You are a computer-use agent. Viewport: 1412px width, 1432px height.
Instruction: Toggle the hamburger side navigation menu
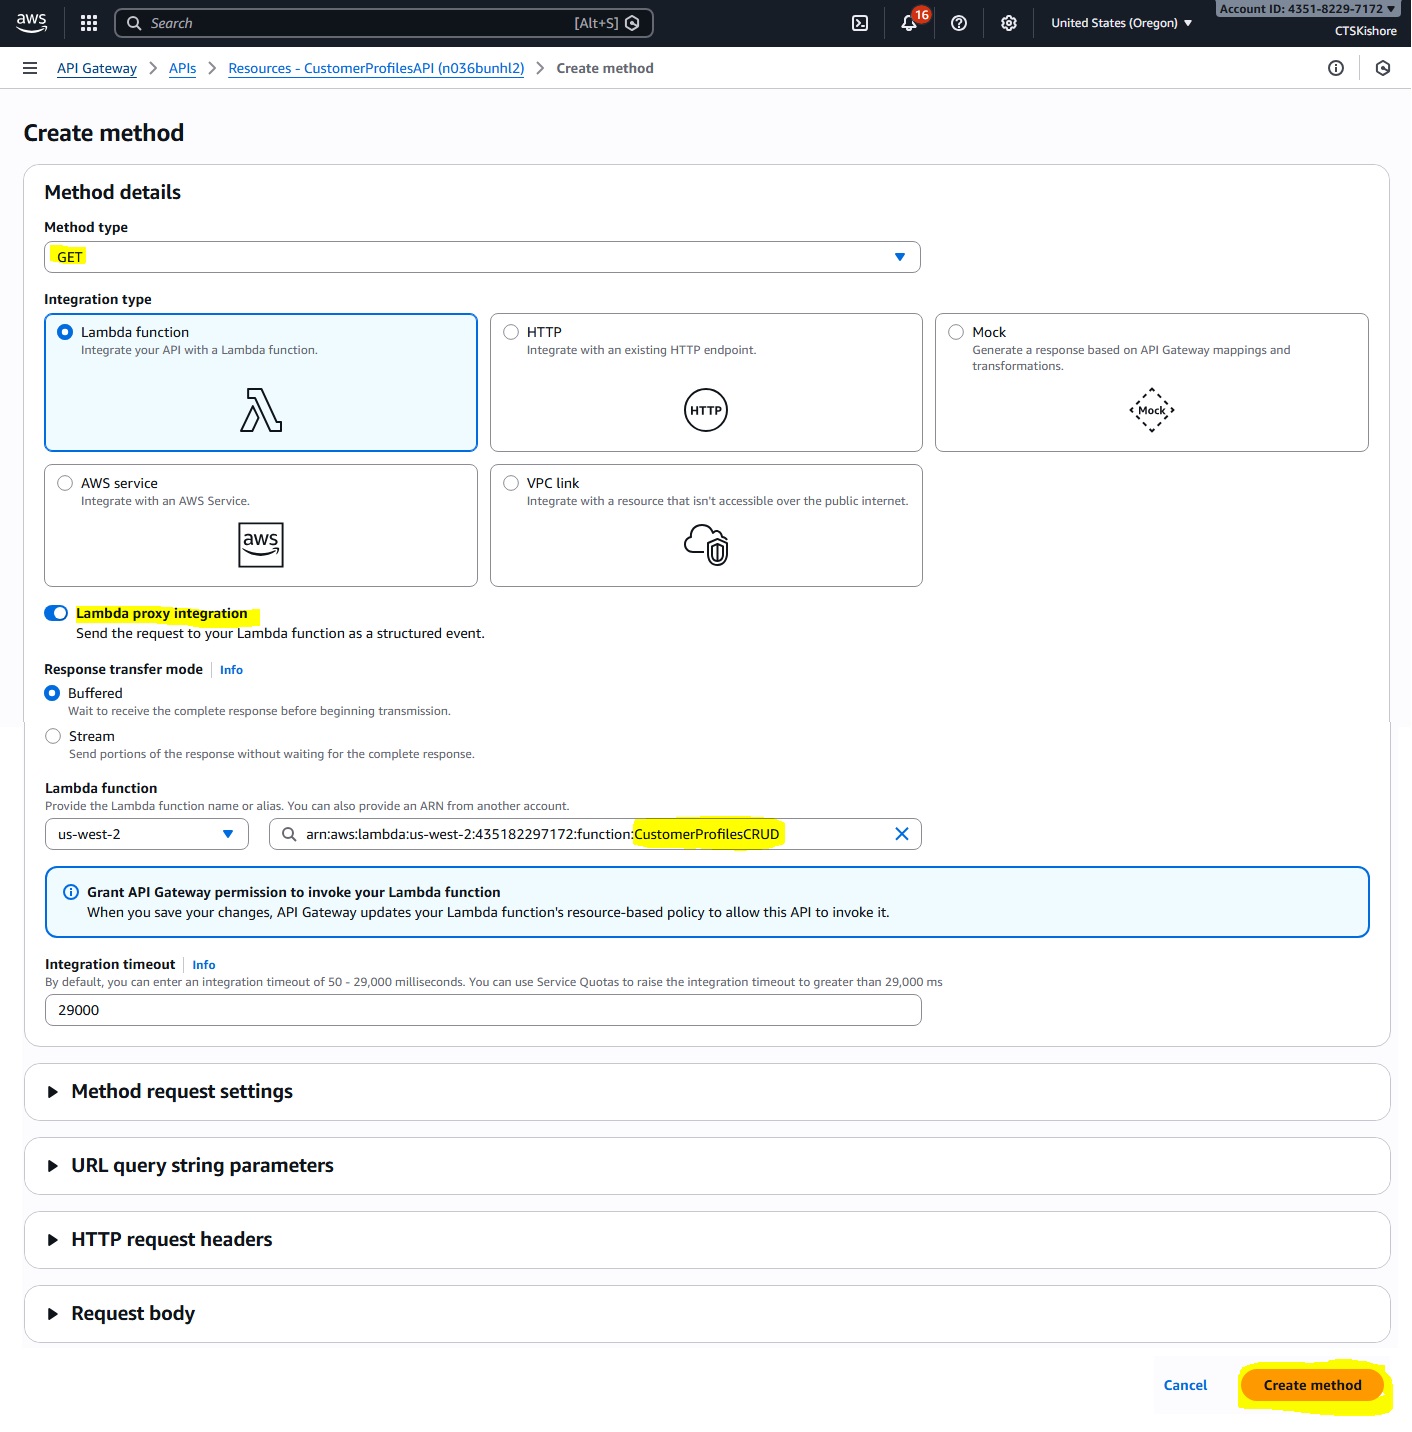(x=30, y=68)
